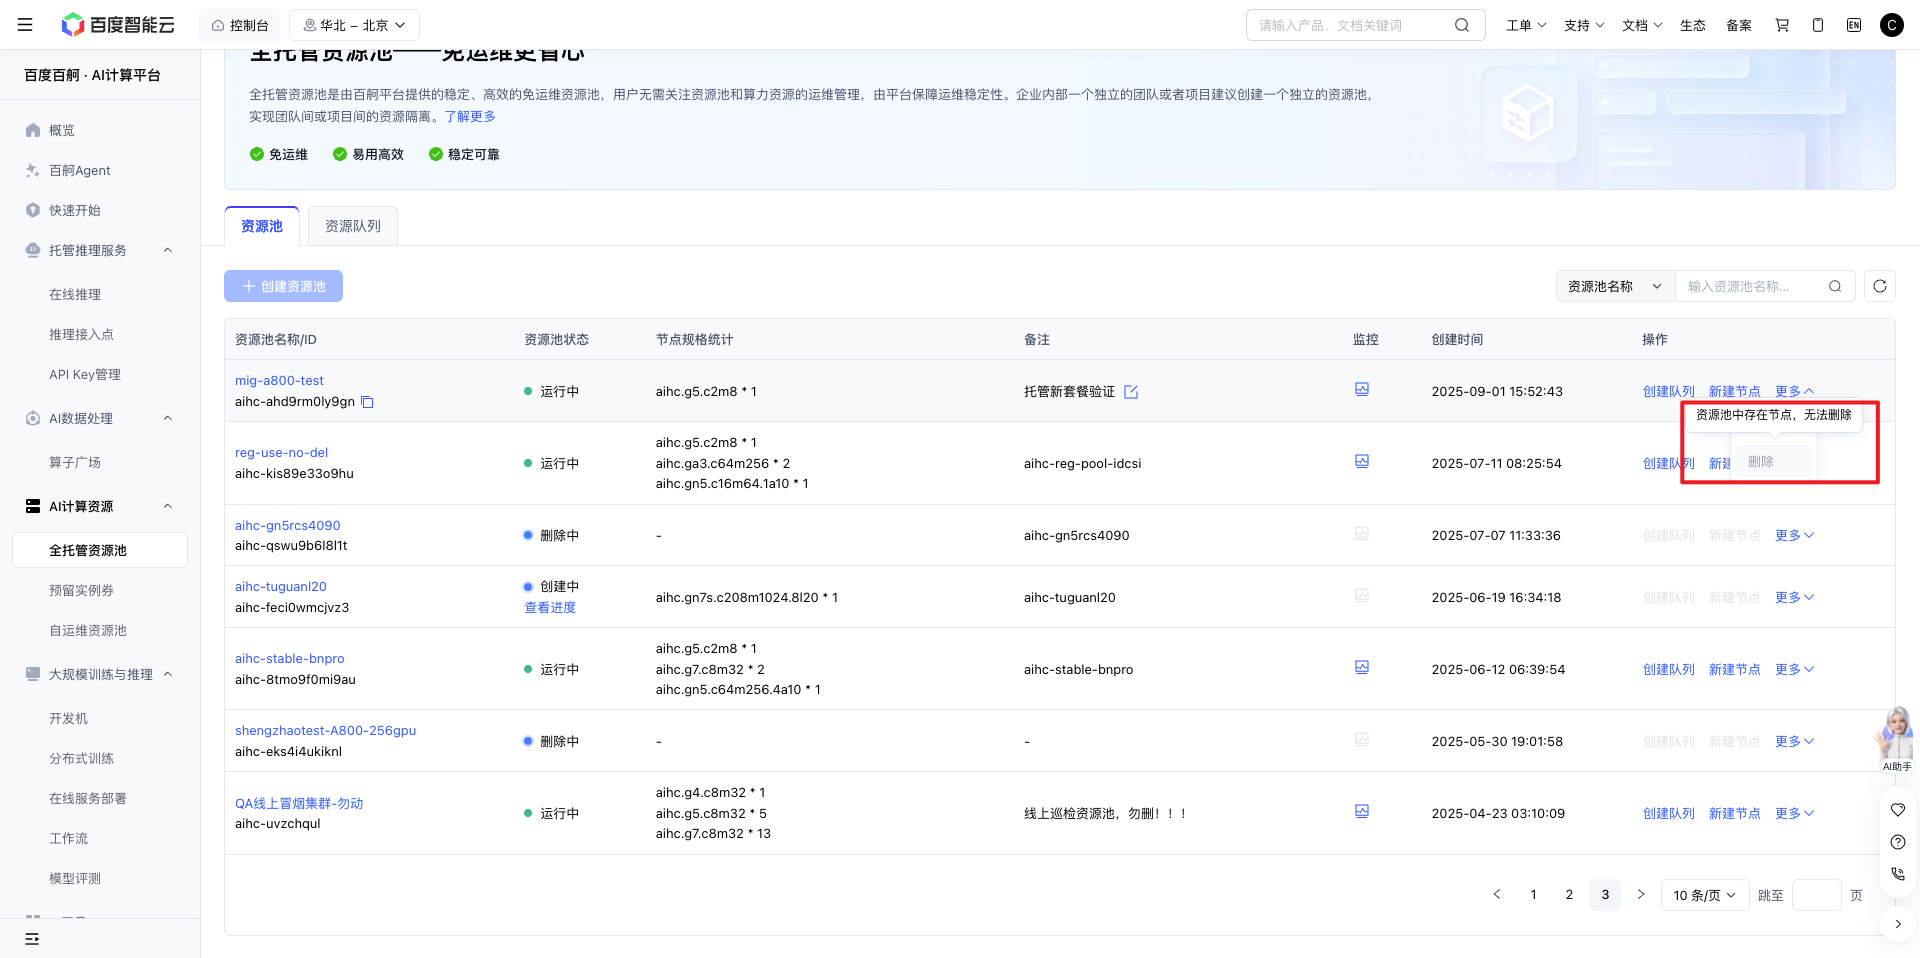Collapse the AI计算资源 sidebar group

tap(168, 506)
